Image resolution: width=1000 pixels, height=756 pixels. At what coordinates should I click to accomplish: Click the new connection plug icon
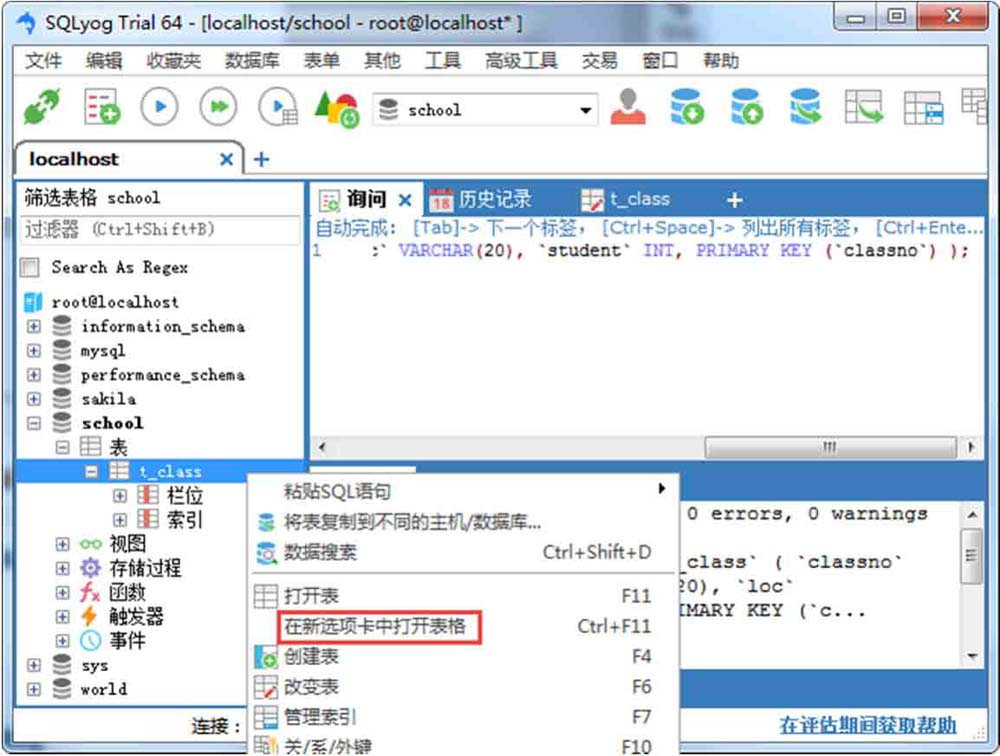(42, 107)
